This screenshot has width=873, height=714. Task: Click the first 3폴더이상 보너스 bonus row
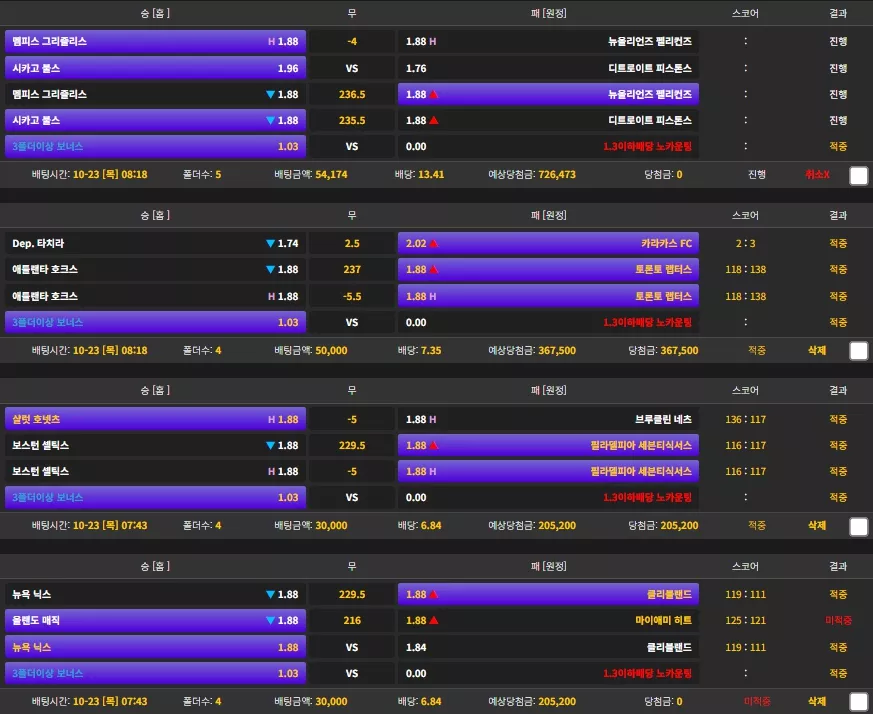coord(155,146)
